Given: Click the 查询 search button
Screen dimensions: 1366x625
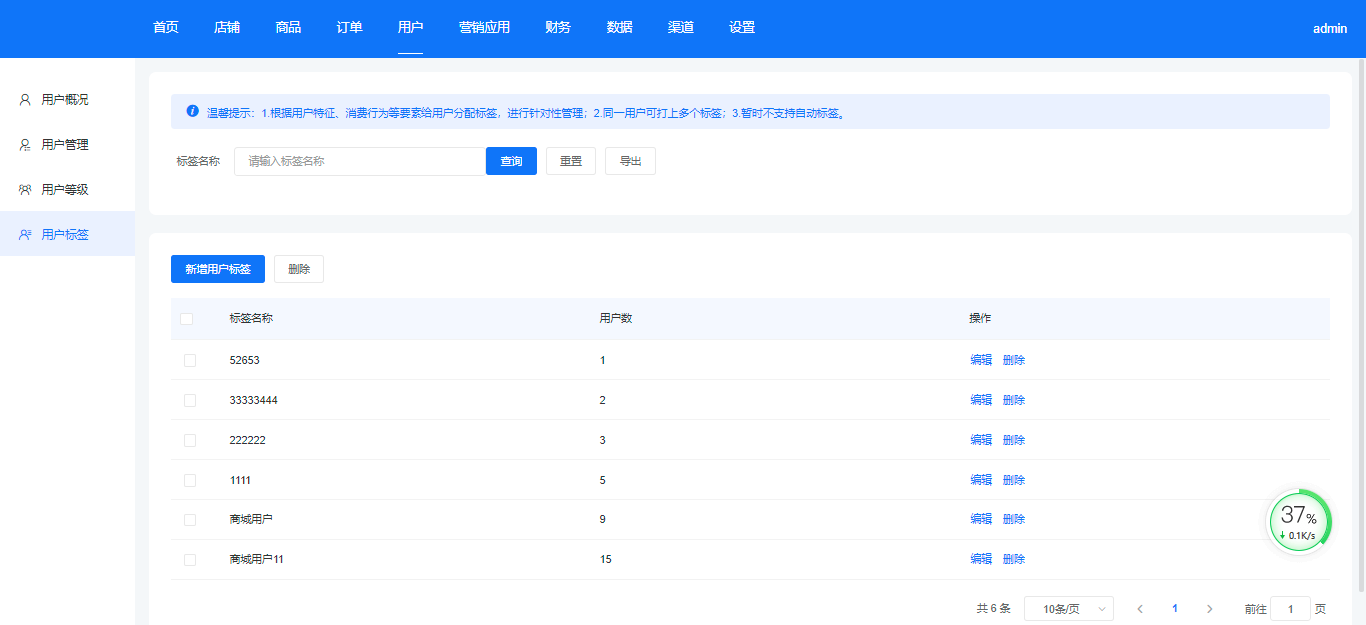Looking at the screenshot, I should (x=511, y=161).
